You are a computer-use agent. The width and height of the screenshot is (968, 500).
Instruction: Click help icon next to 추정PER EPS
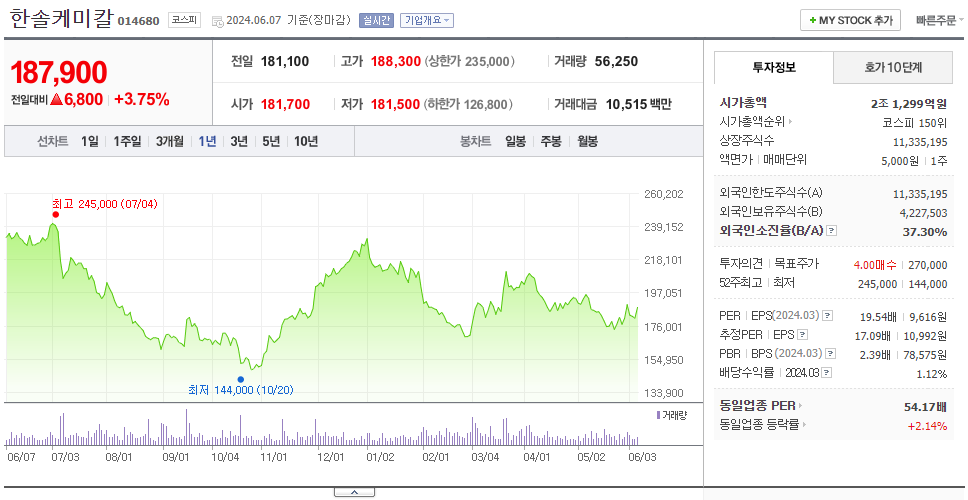802,335
